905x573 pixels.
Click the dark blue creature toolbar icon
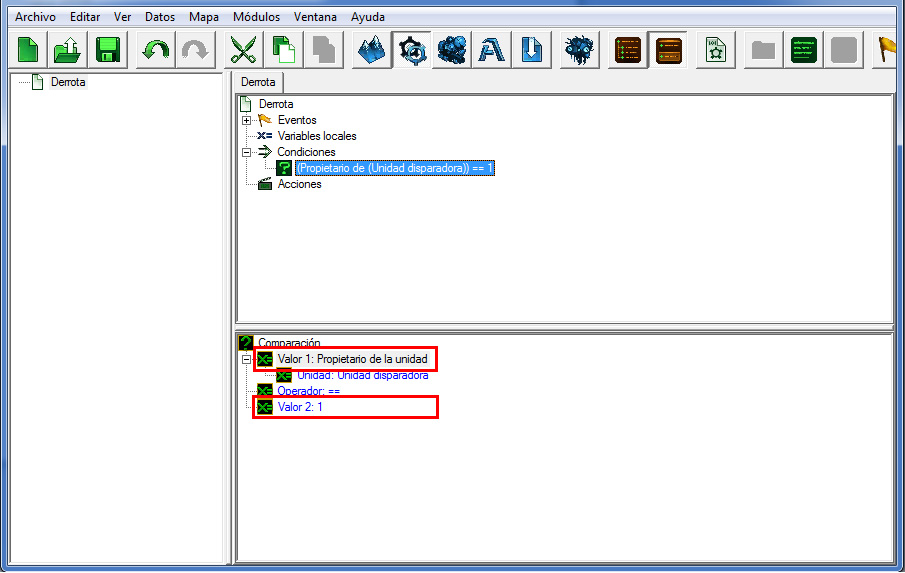tap(579, 50)
